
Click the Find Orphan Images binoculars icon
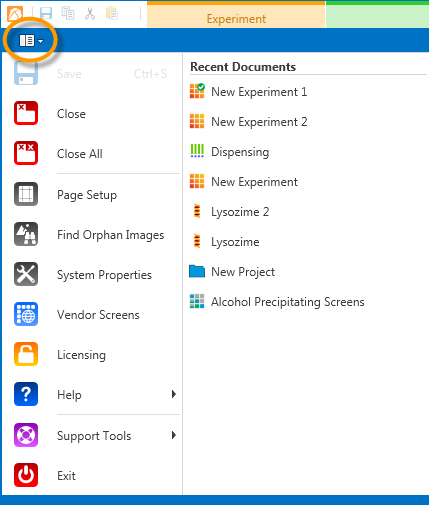(26, 234)
